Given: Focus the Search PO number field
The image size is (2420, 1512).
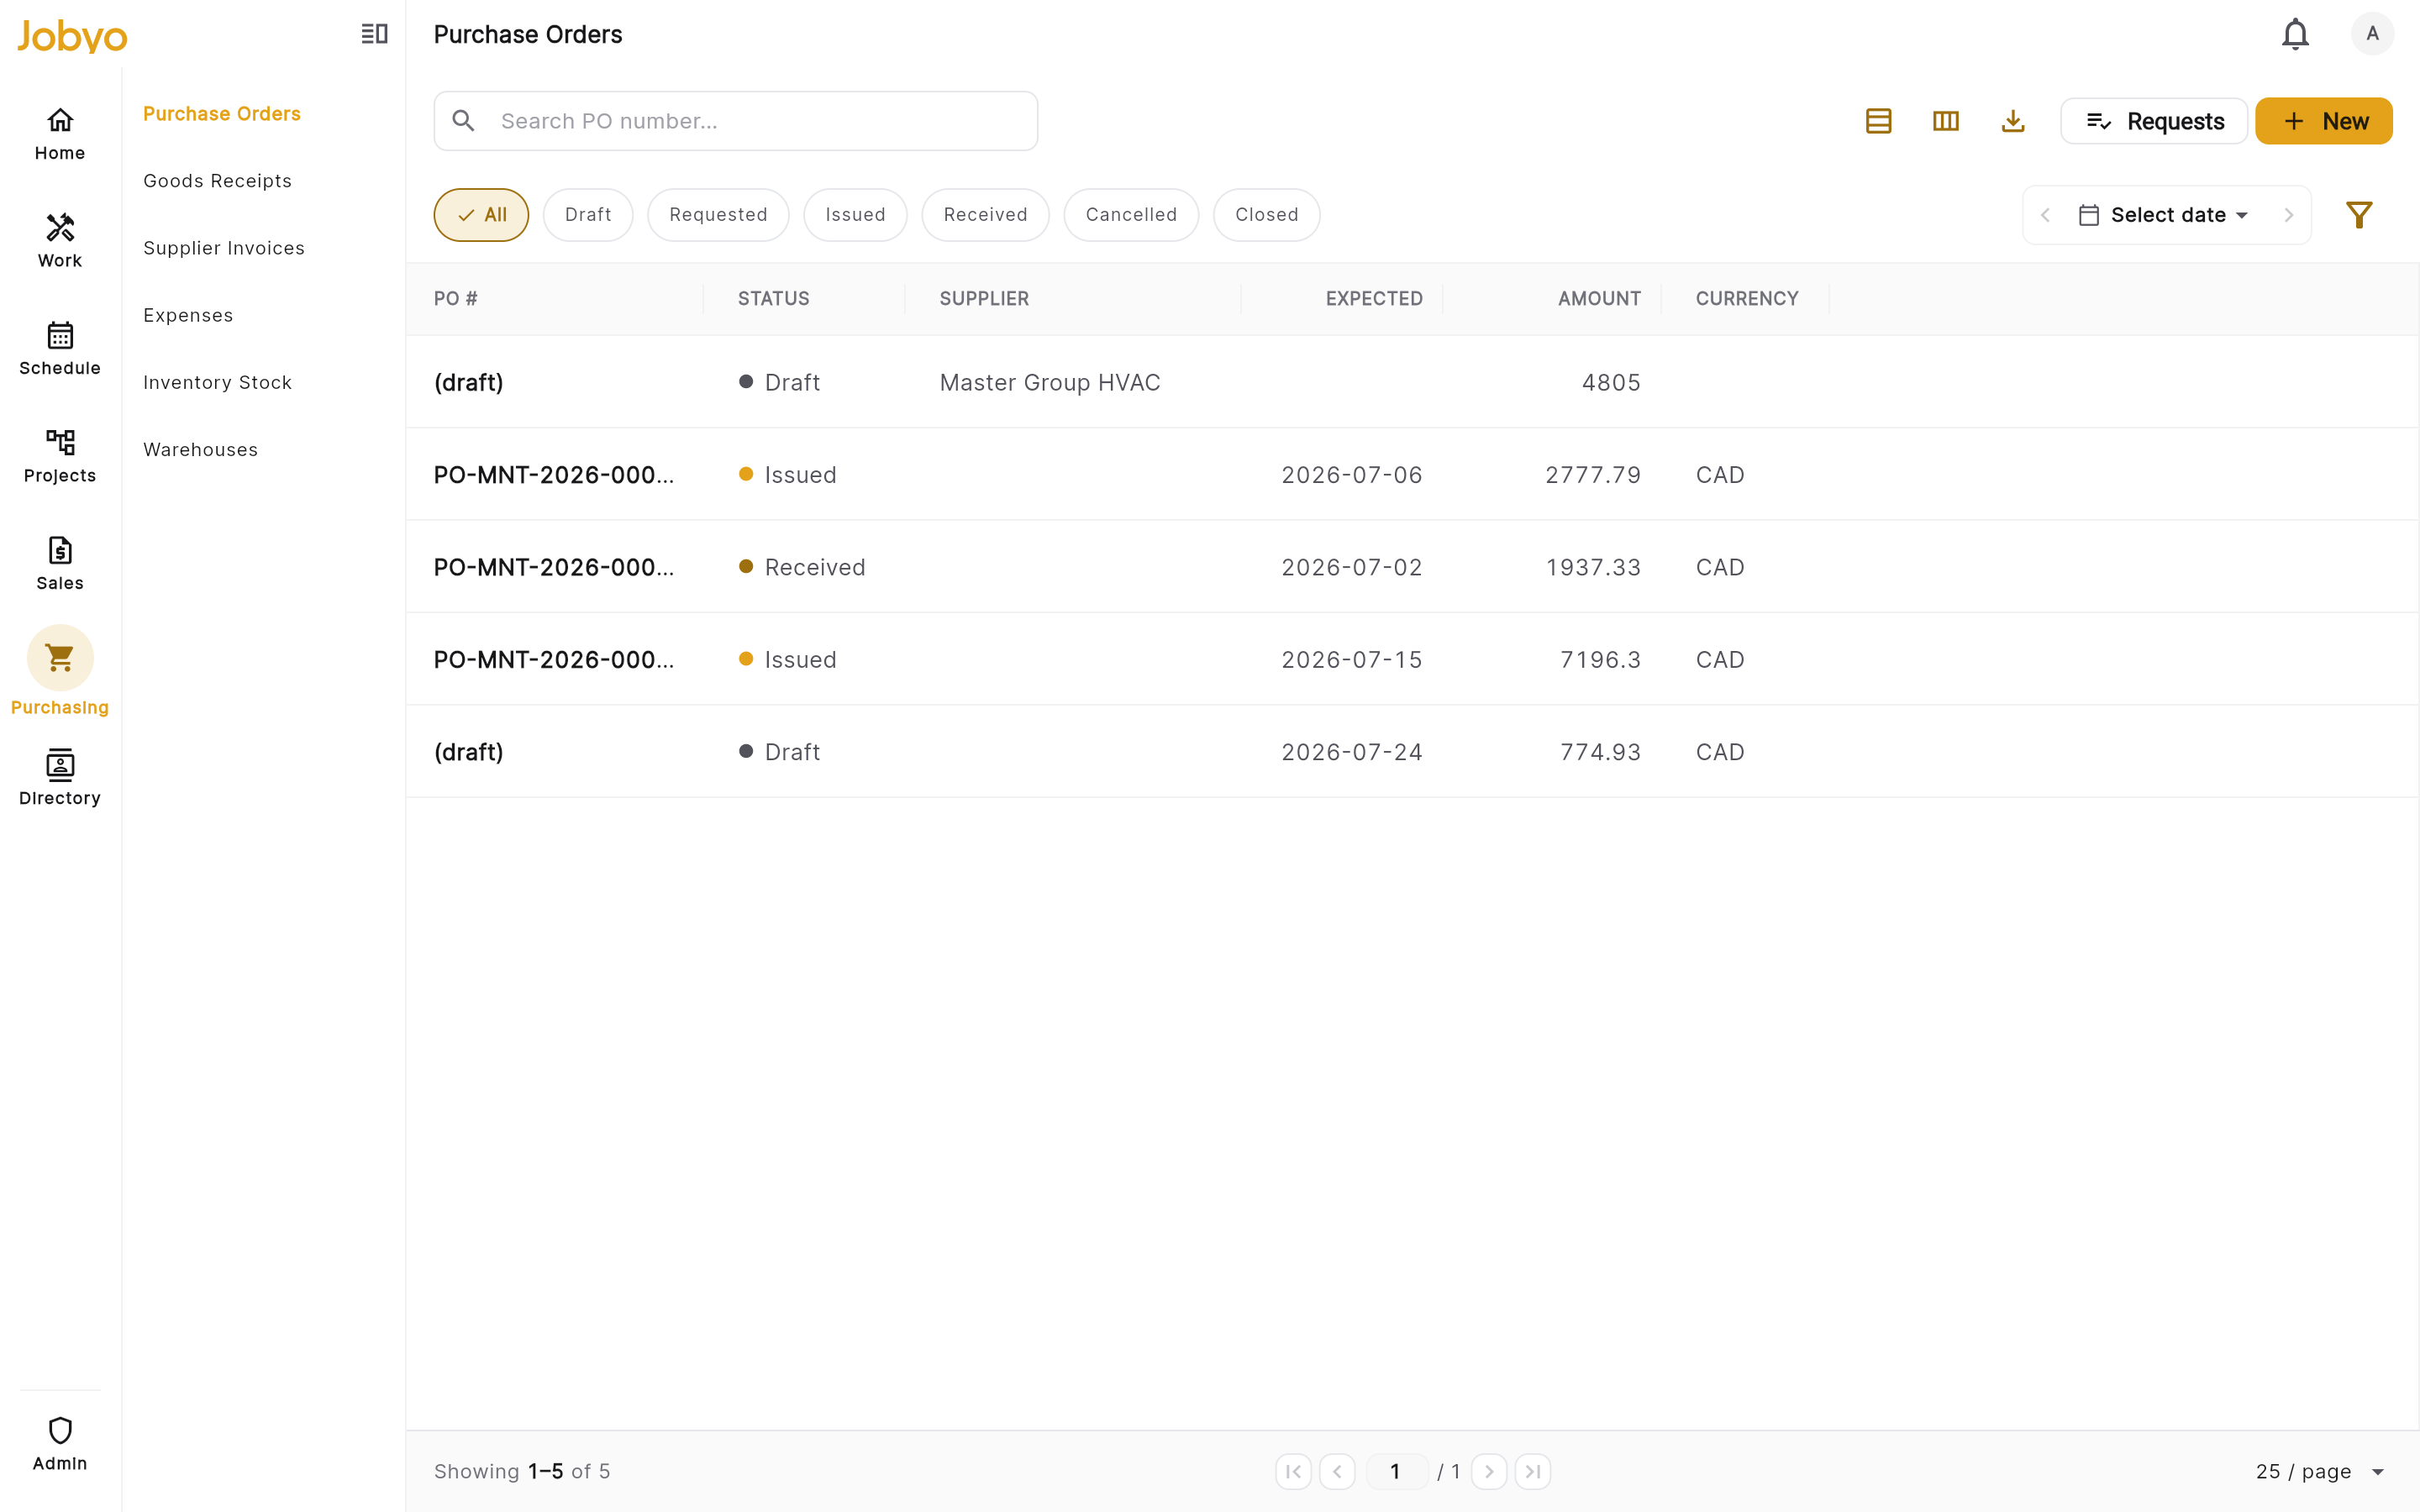Looking at the screenshot, I should coord(735,121).
